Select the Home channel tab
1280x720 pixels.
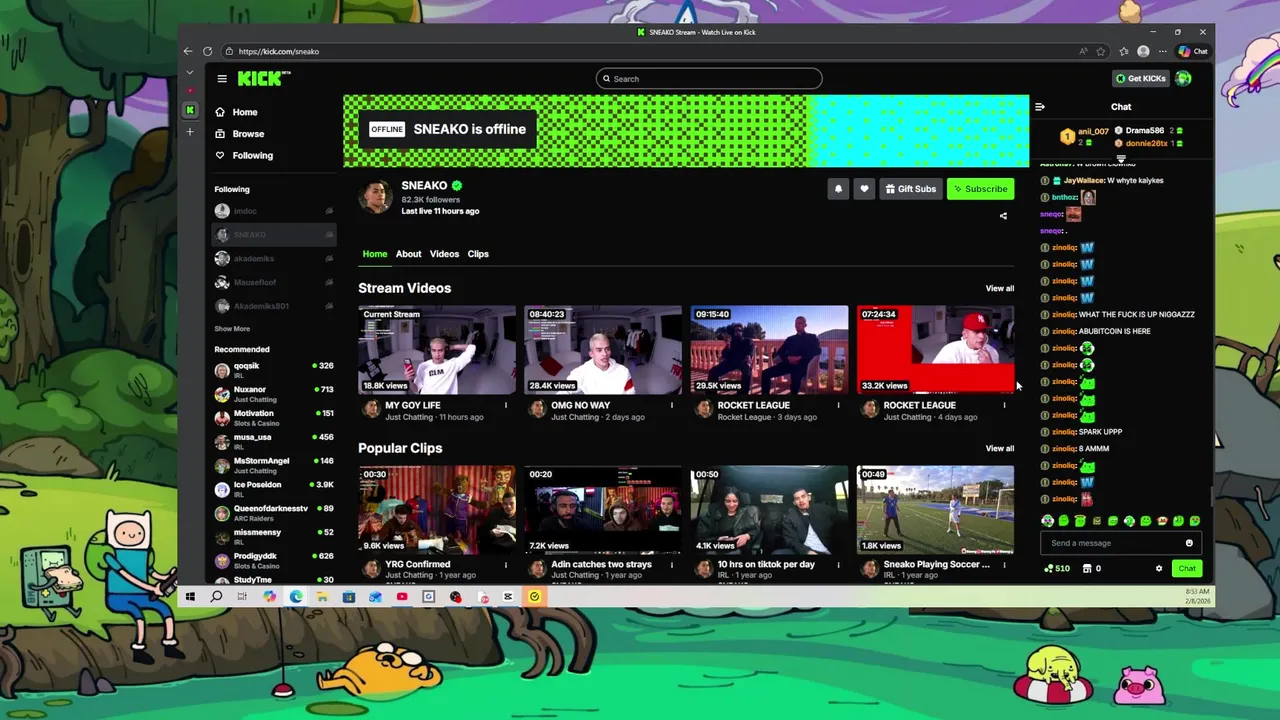coord(375,254)
